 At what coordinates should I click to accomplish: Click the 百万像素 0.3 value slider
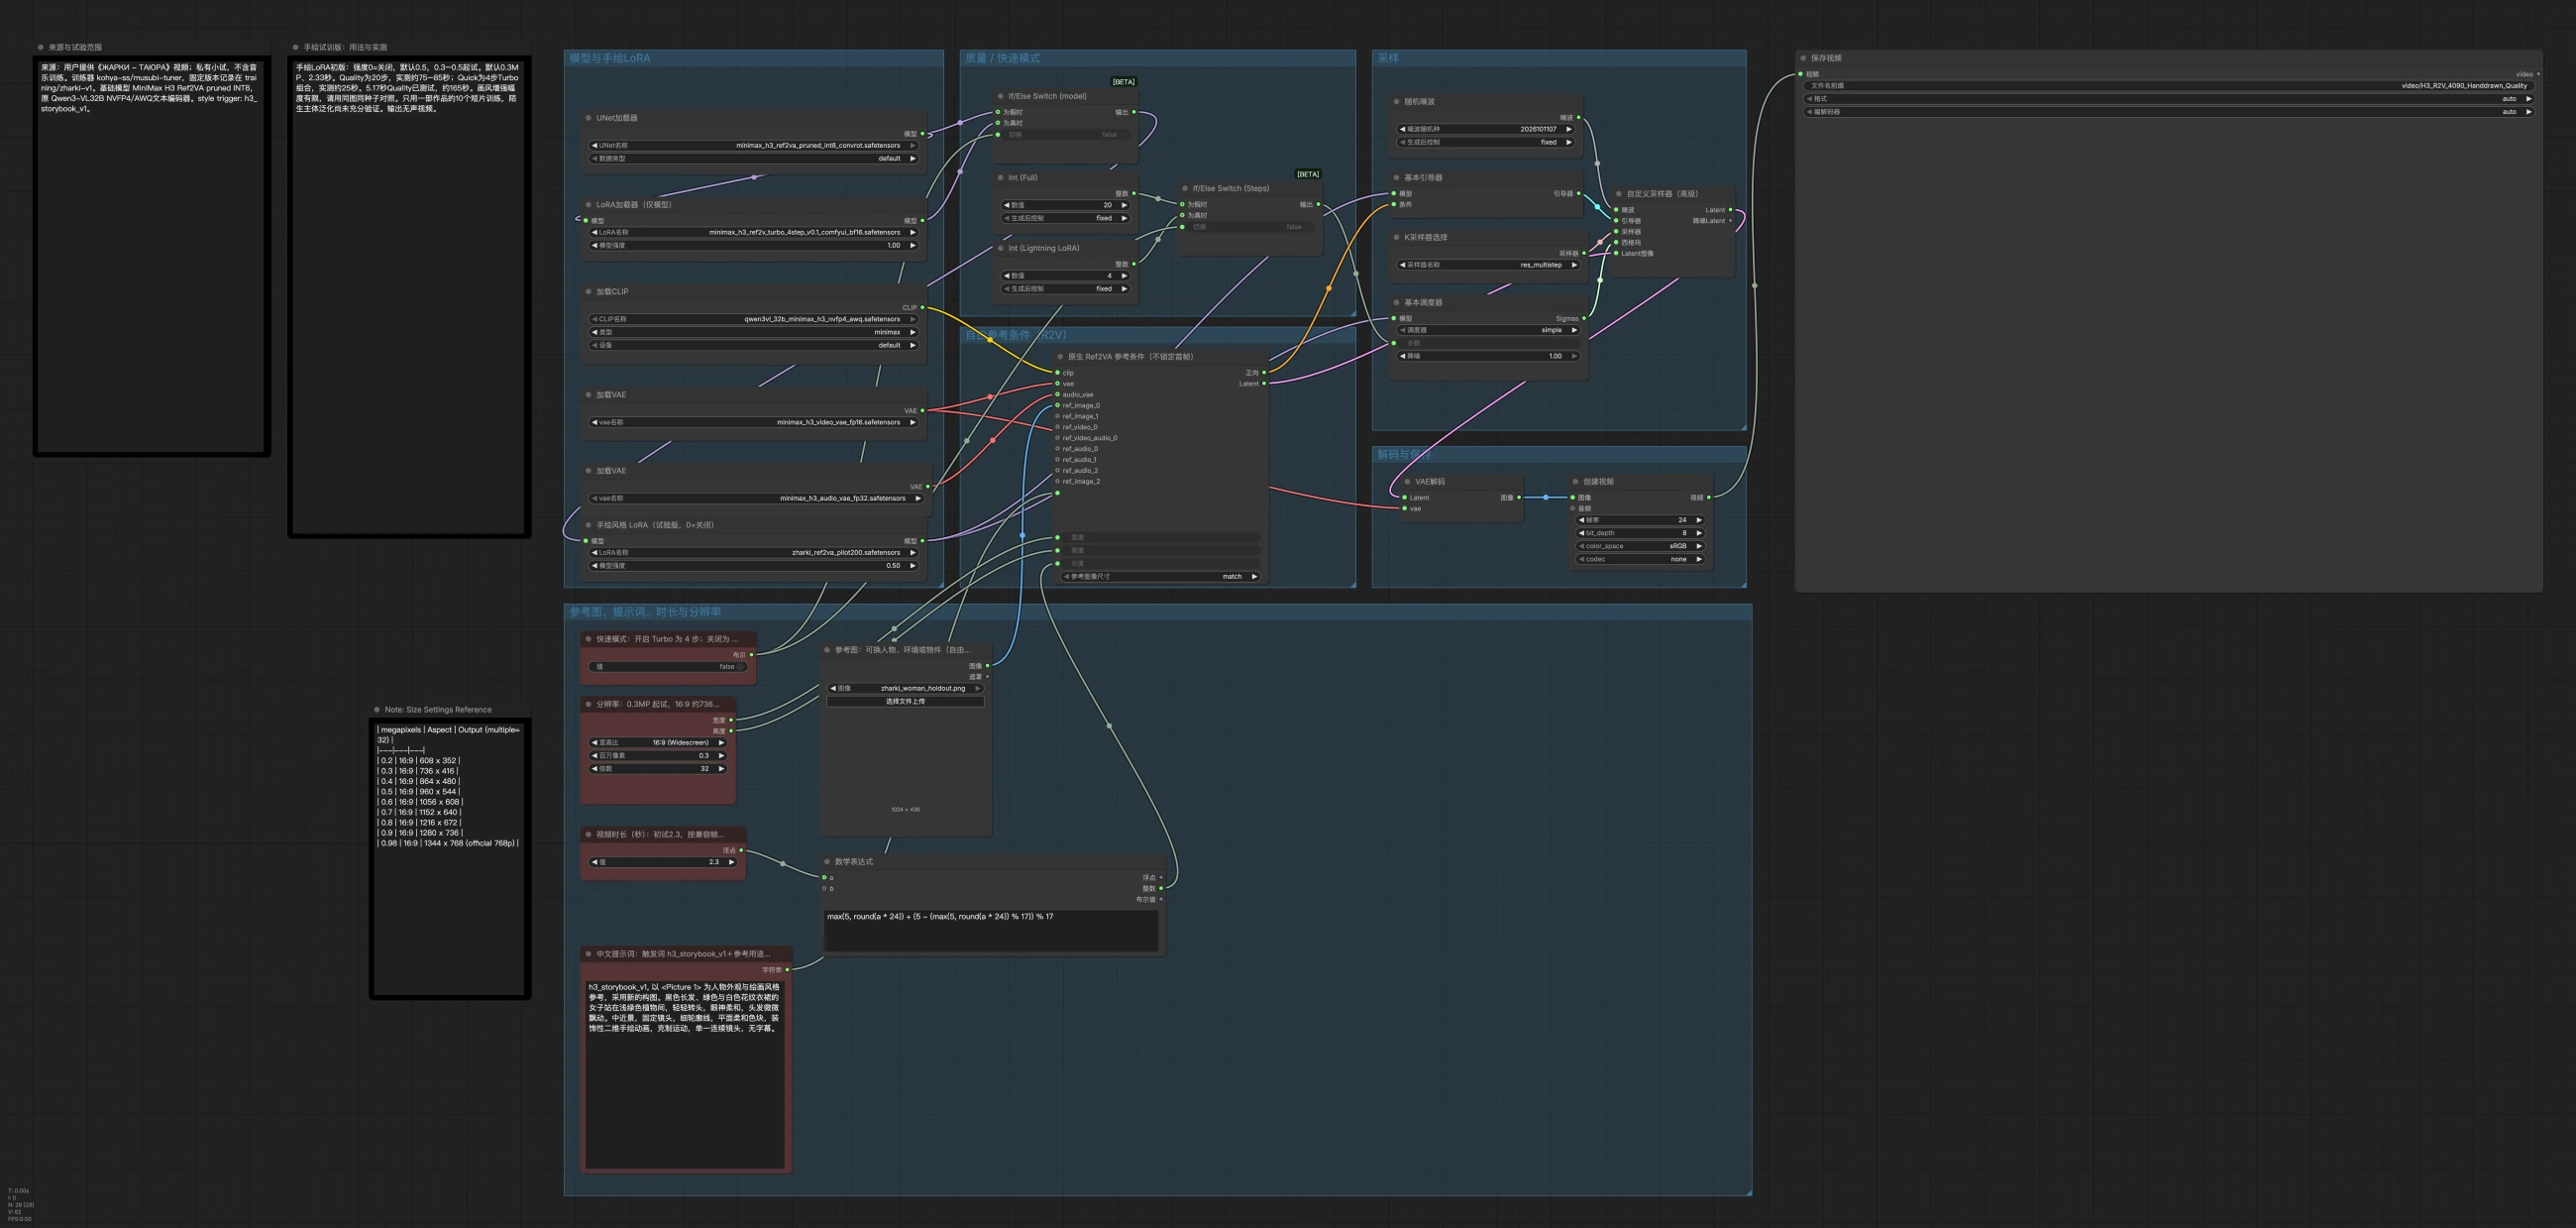click(x=658, y=756)
